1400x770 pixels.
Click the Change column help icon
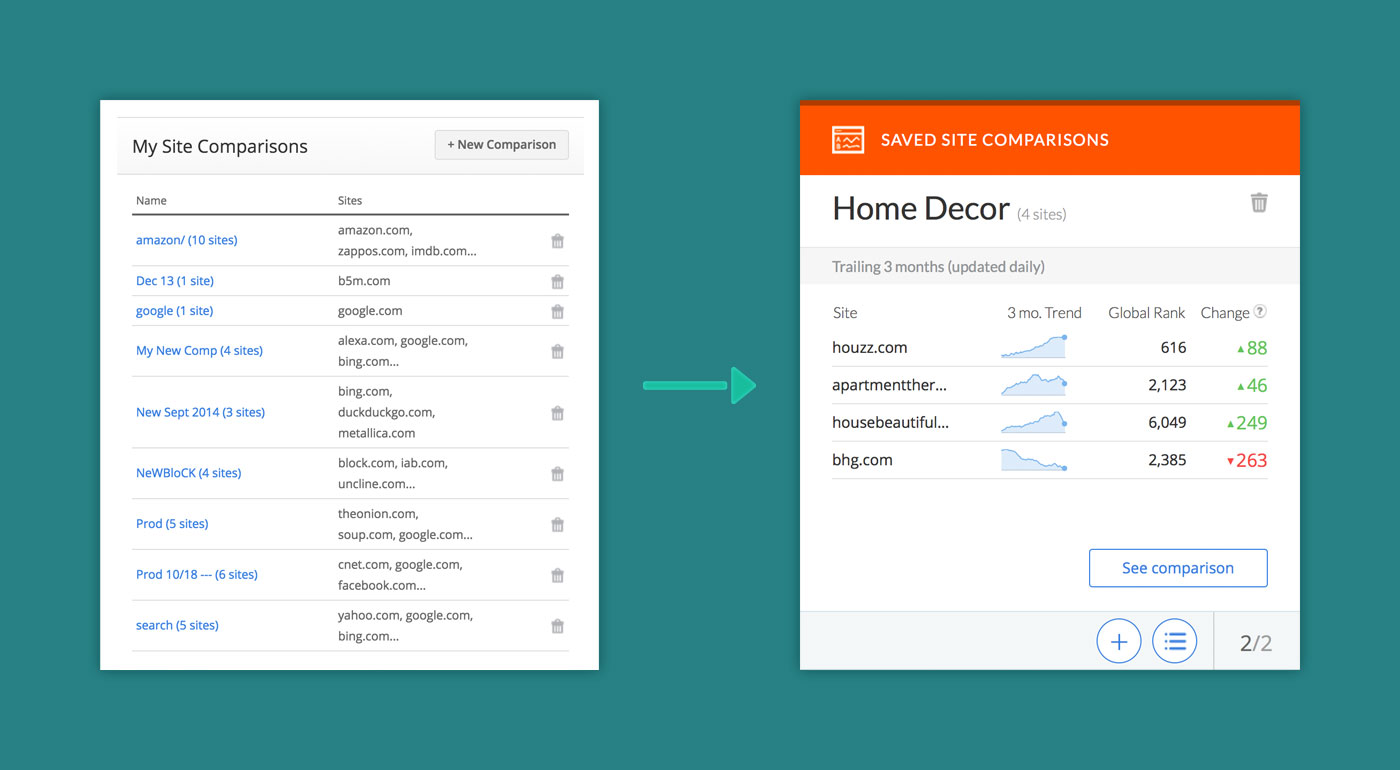(x=1260, y=312)
